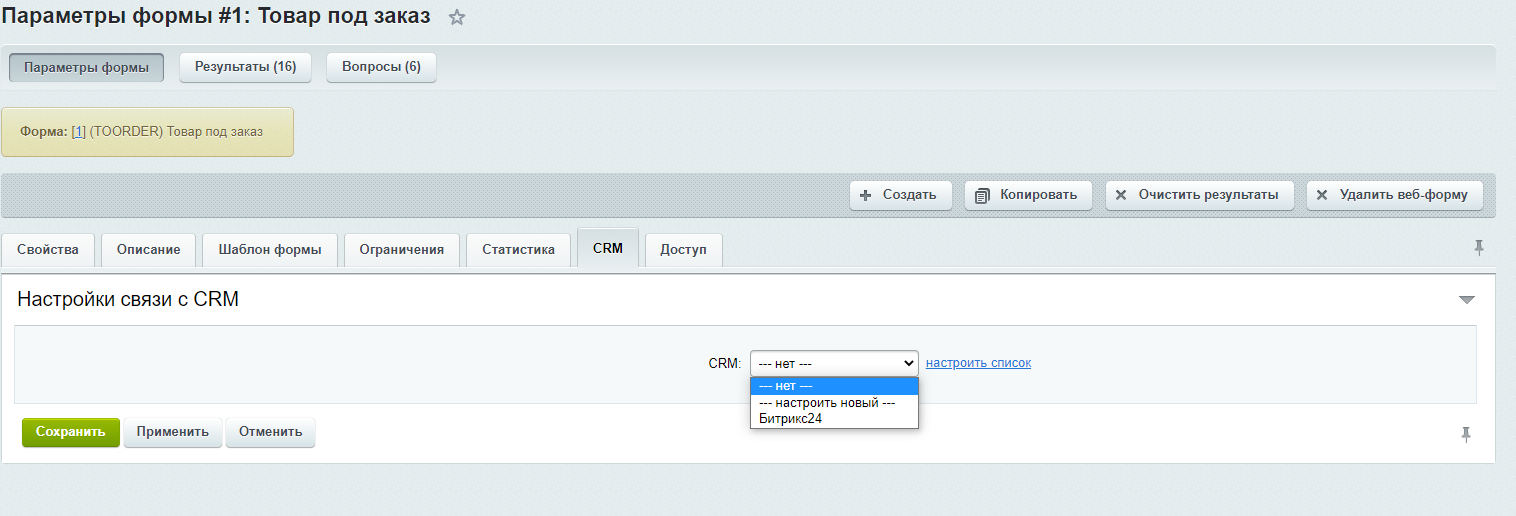
Task: Click the favorites star next to title
Action: pos(457,17)
